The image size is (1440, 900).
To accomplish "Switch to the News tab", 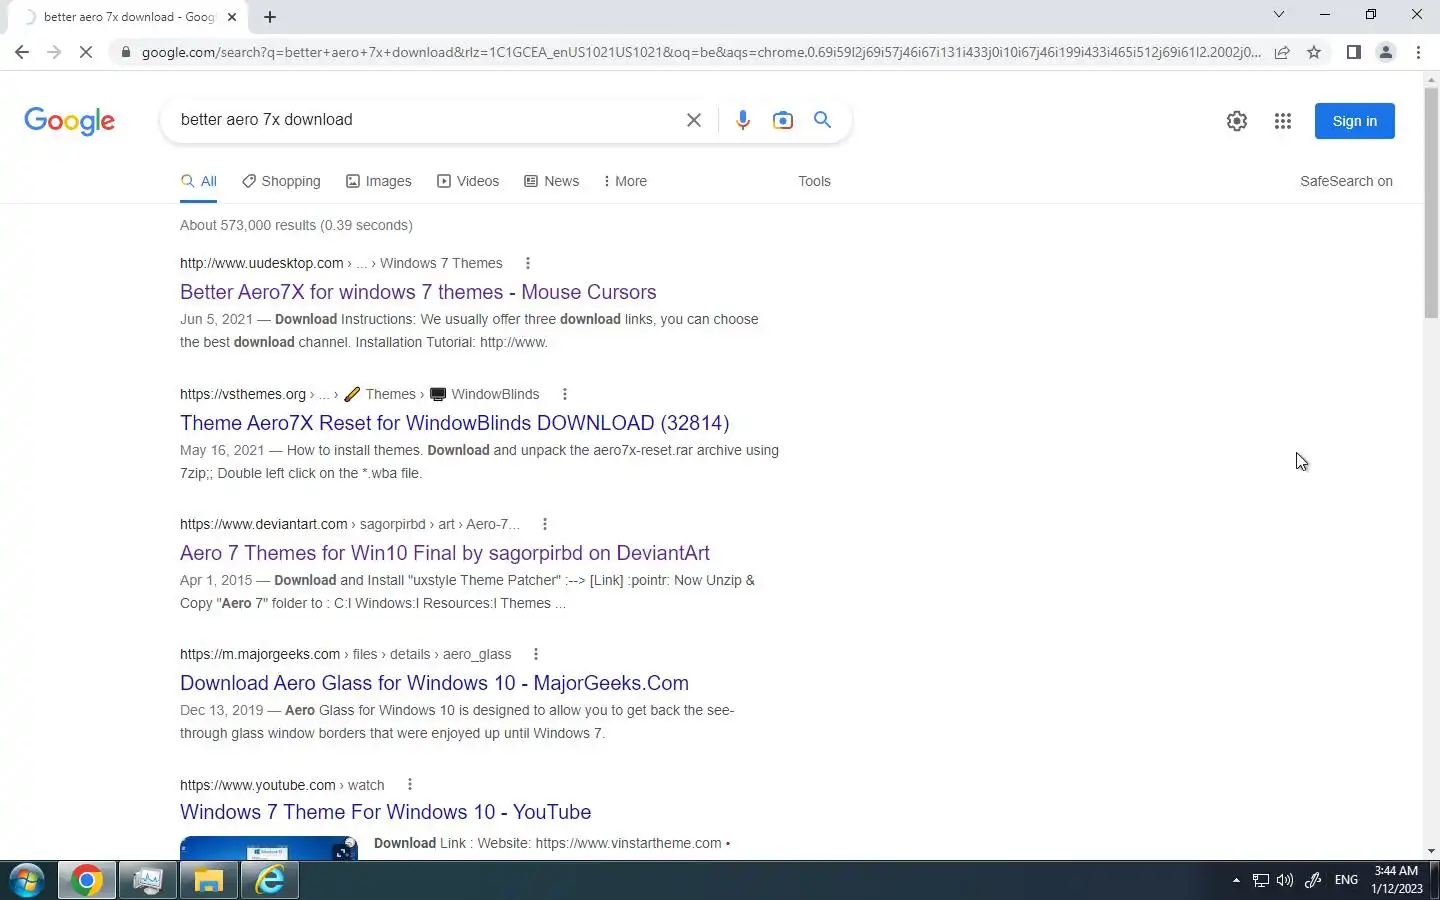I will [x=552, y=181].
